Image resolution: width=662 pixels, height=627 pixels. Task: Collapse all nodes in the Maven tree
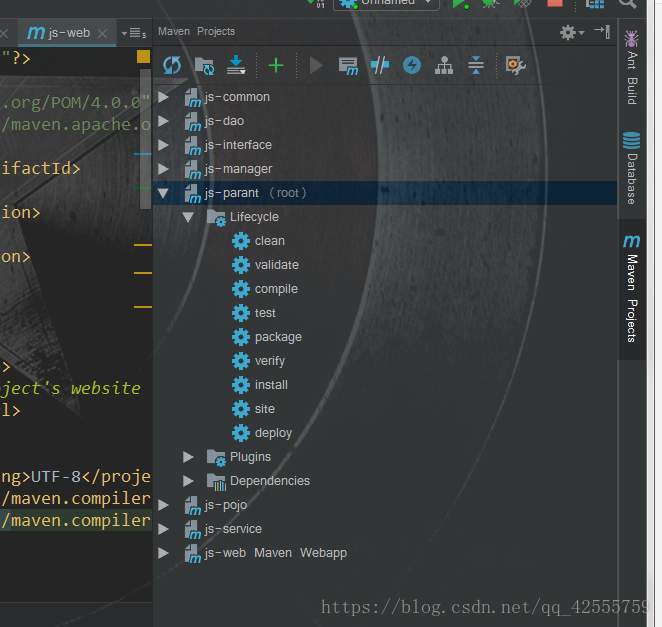click(x=476, y=66)
